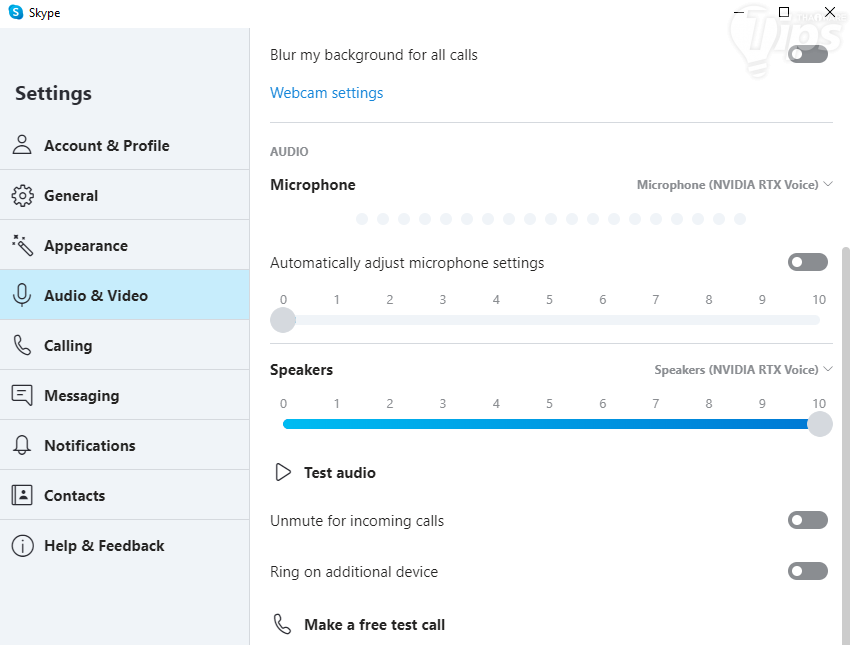Image resolution: width=853 pixels, height=645 pixels.
Task: Turn on automatic microphone adjustment toggle
Action: (x=807, y=262)
